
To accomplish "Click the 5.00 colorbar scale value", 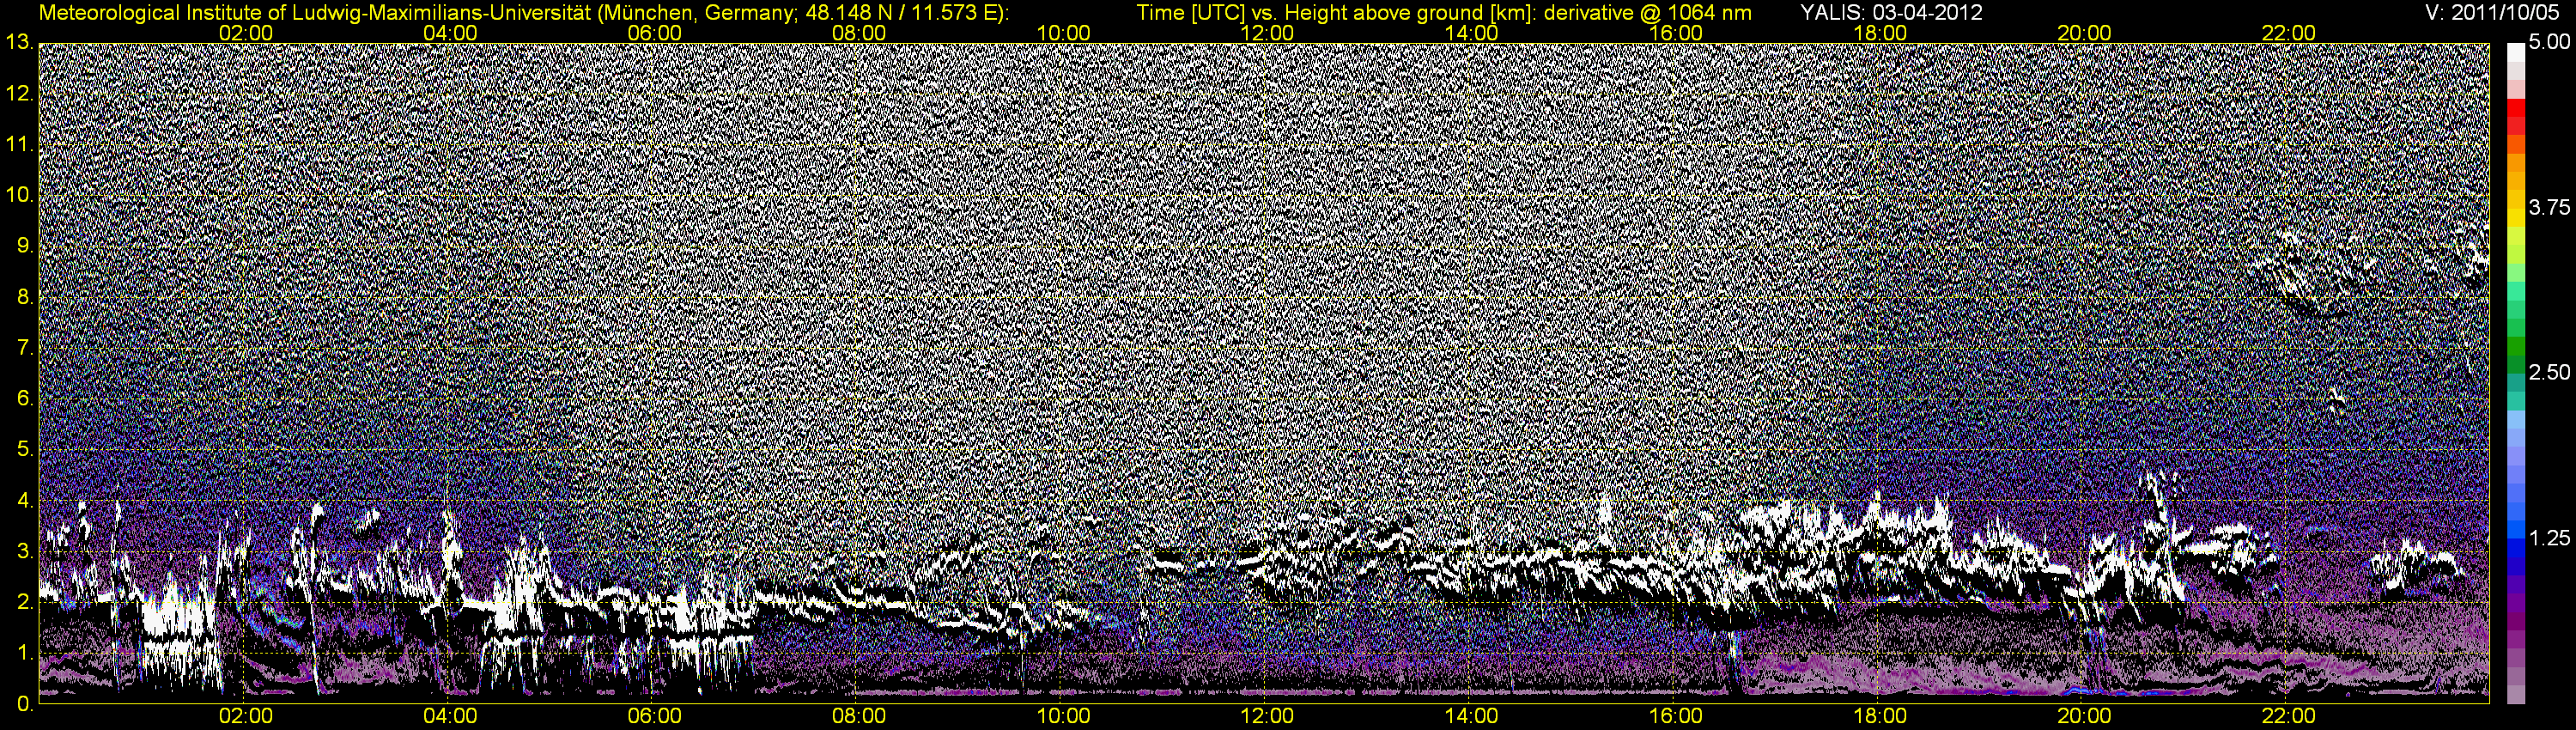I will pos(2549,42).
